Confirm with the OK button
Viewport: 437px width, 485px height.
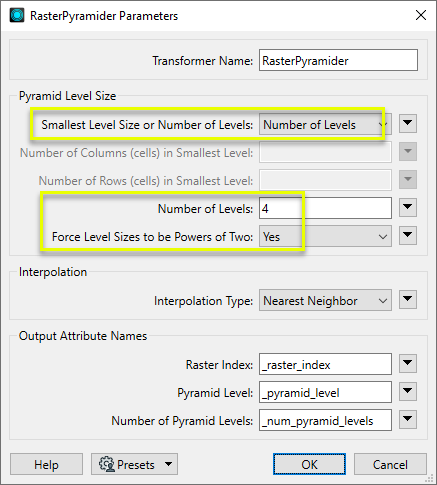309,464
